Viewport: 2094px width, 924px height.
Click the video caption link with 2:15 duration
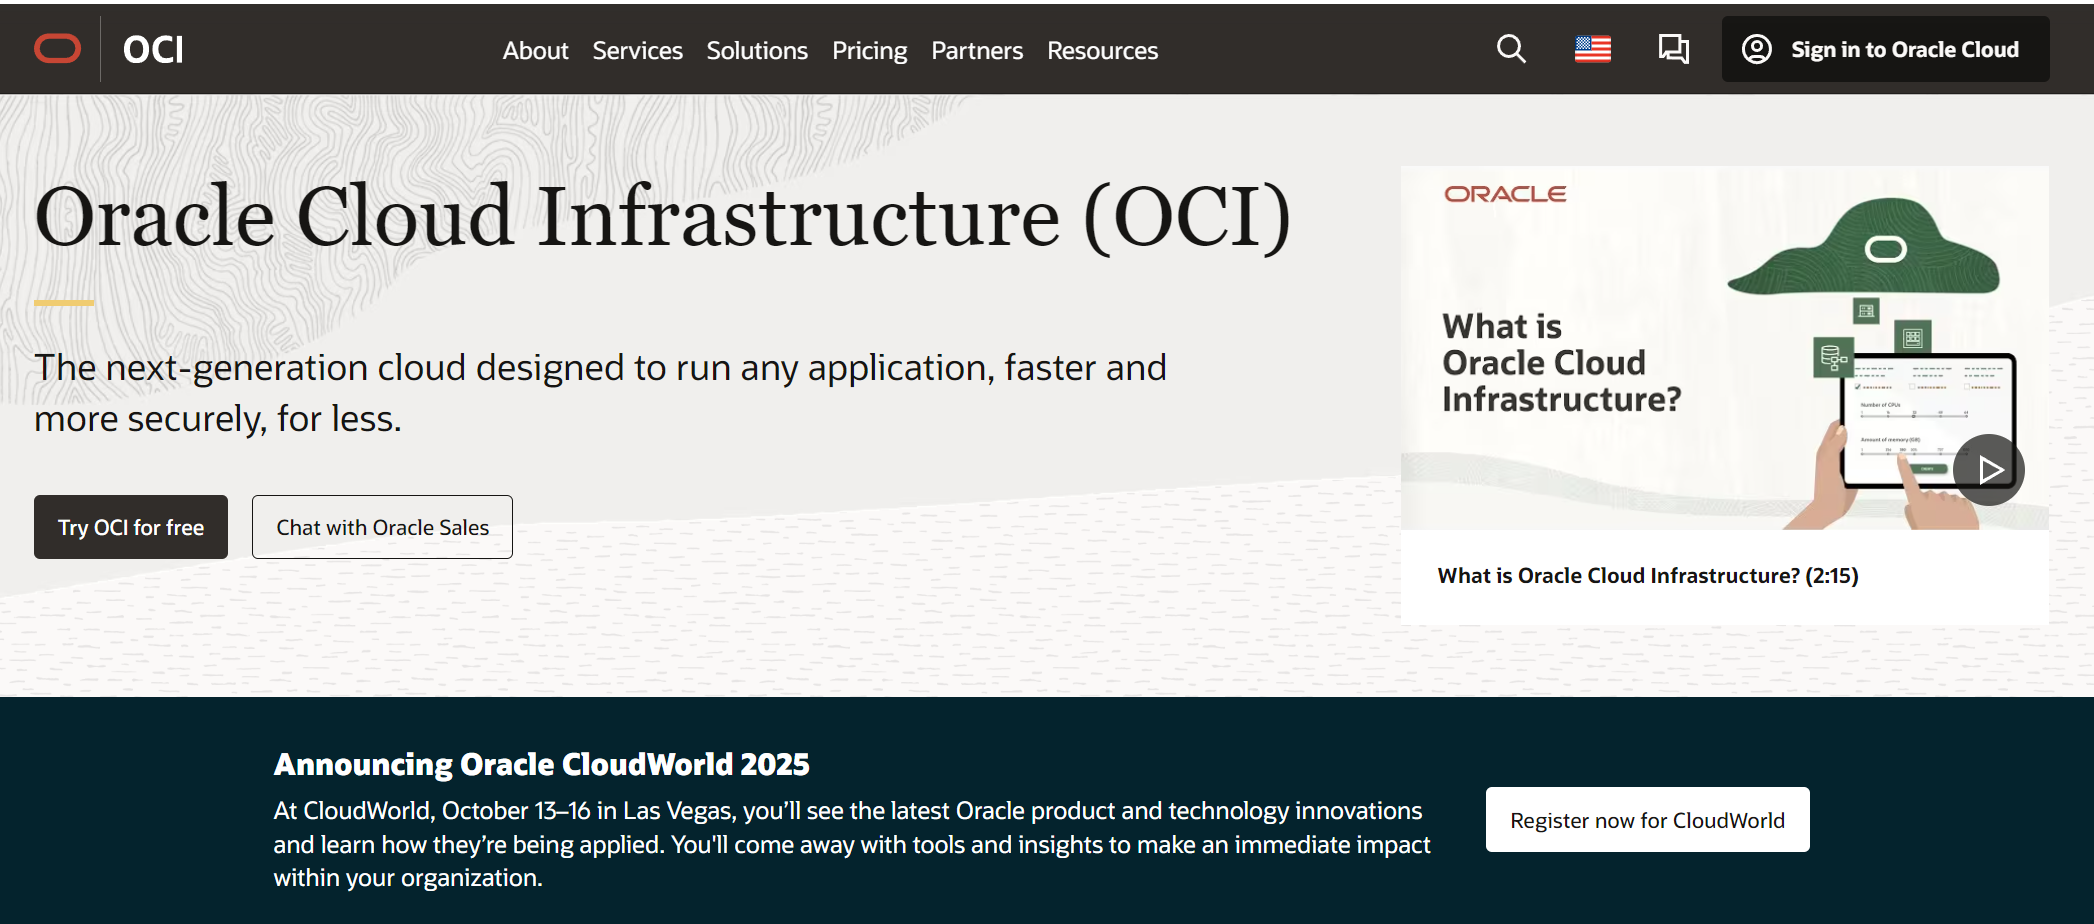pyautogui.click(x=1647, y=576)
